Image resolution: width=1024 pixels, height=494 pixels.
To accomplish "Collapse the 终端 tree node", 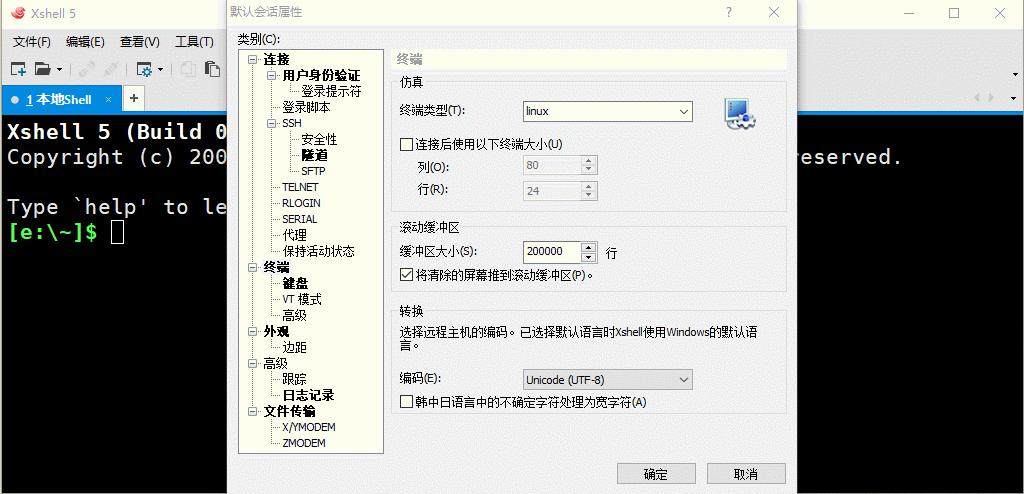I will pos(253,267).
